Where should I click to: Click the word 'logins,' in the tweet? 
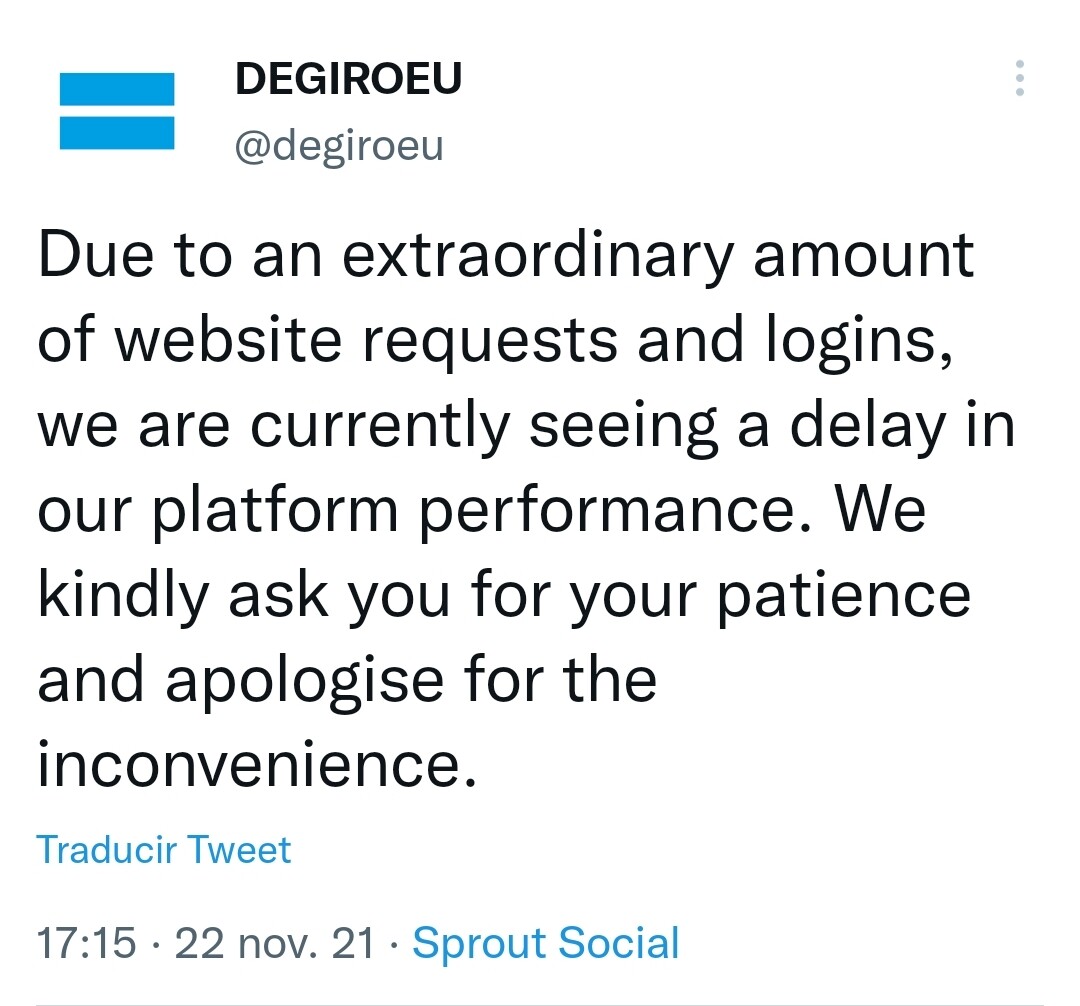[x=860, y=340]
